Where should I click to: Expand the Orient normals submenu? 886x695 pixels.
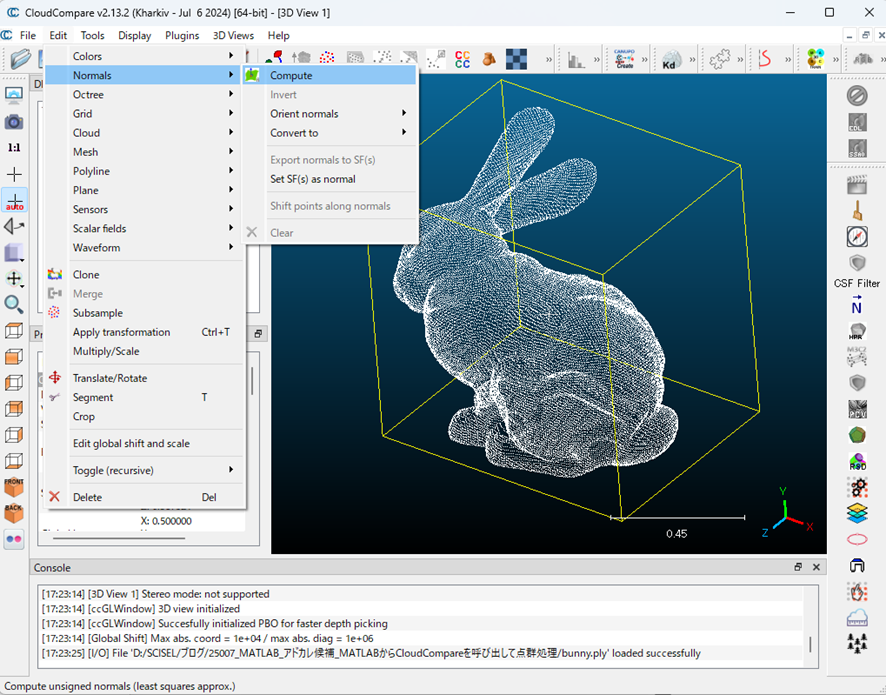(304, 114)
